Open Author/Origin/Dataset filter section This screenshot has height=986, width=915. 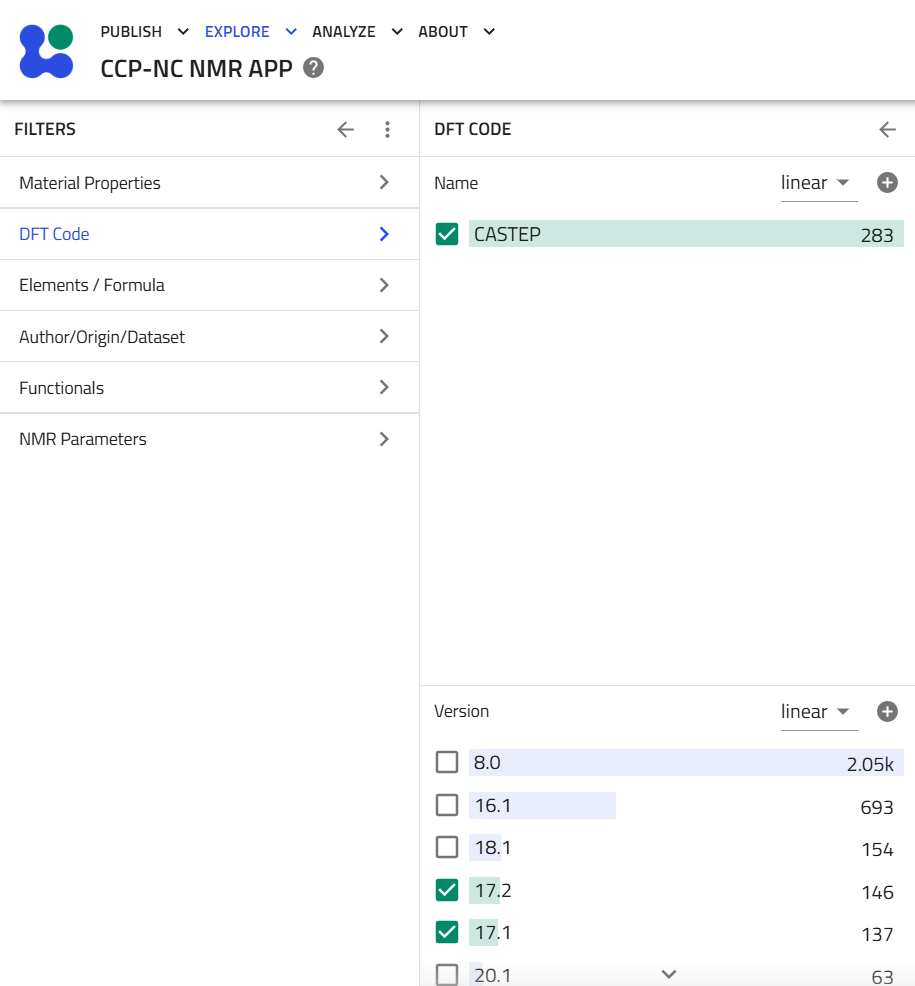point(209,336)
